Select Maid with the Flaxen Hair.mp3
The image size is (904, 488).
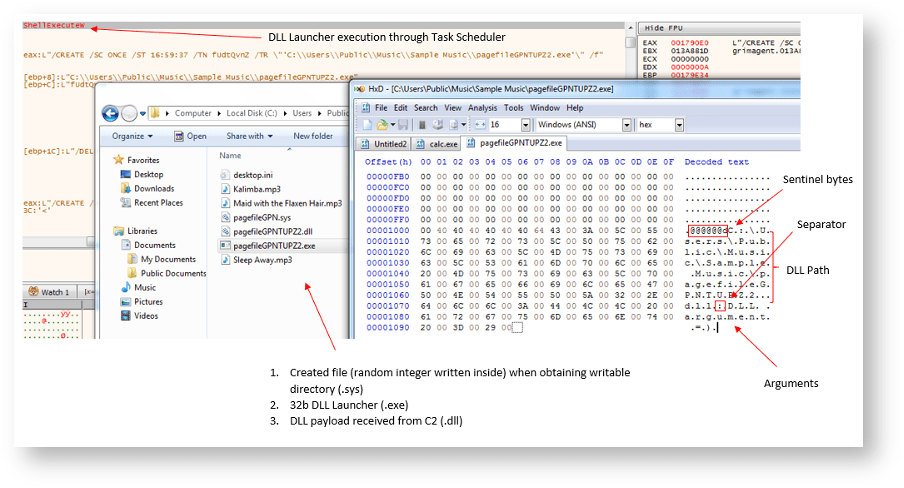(282, 203)
